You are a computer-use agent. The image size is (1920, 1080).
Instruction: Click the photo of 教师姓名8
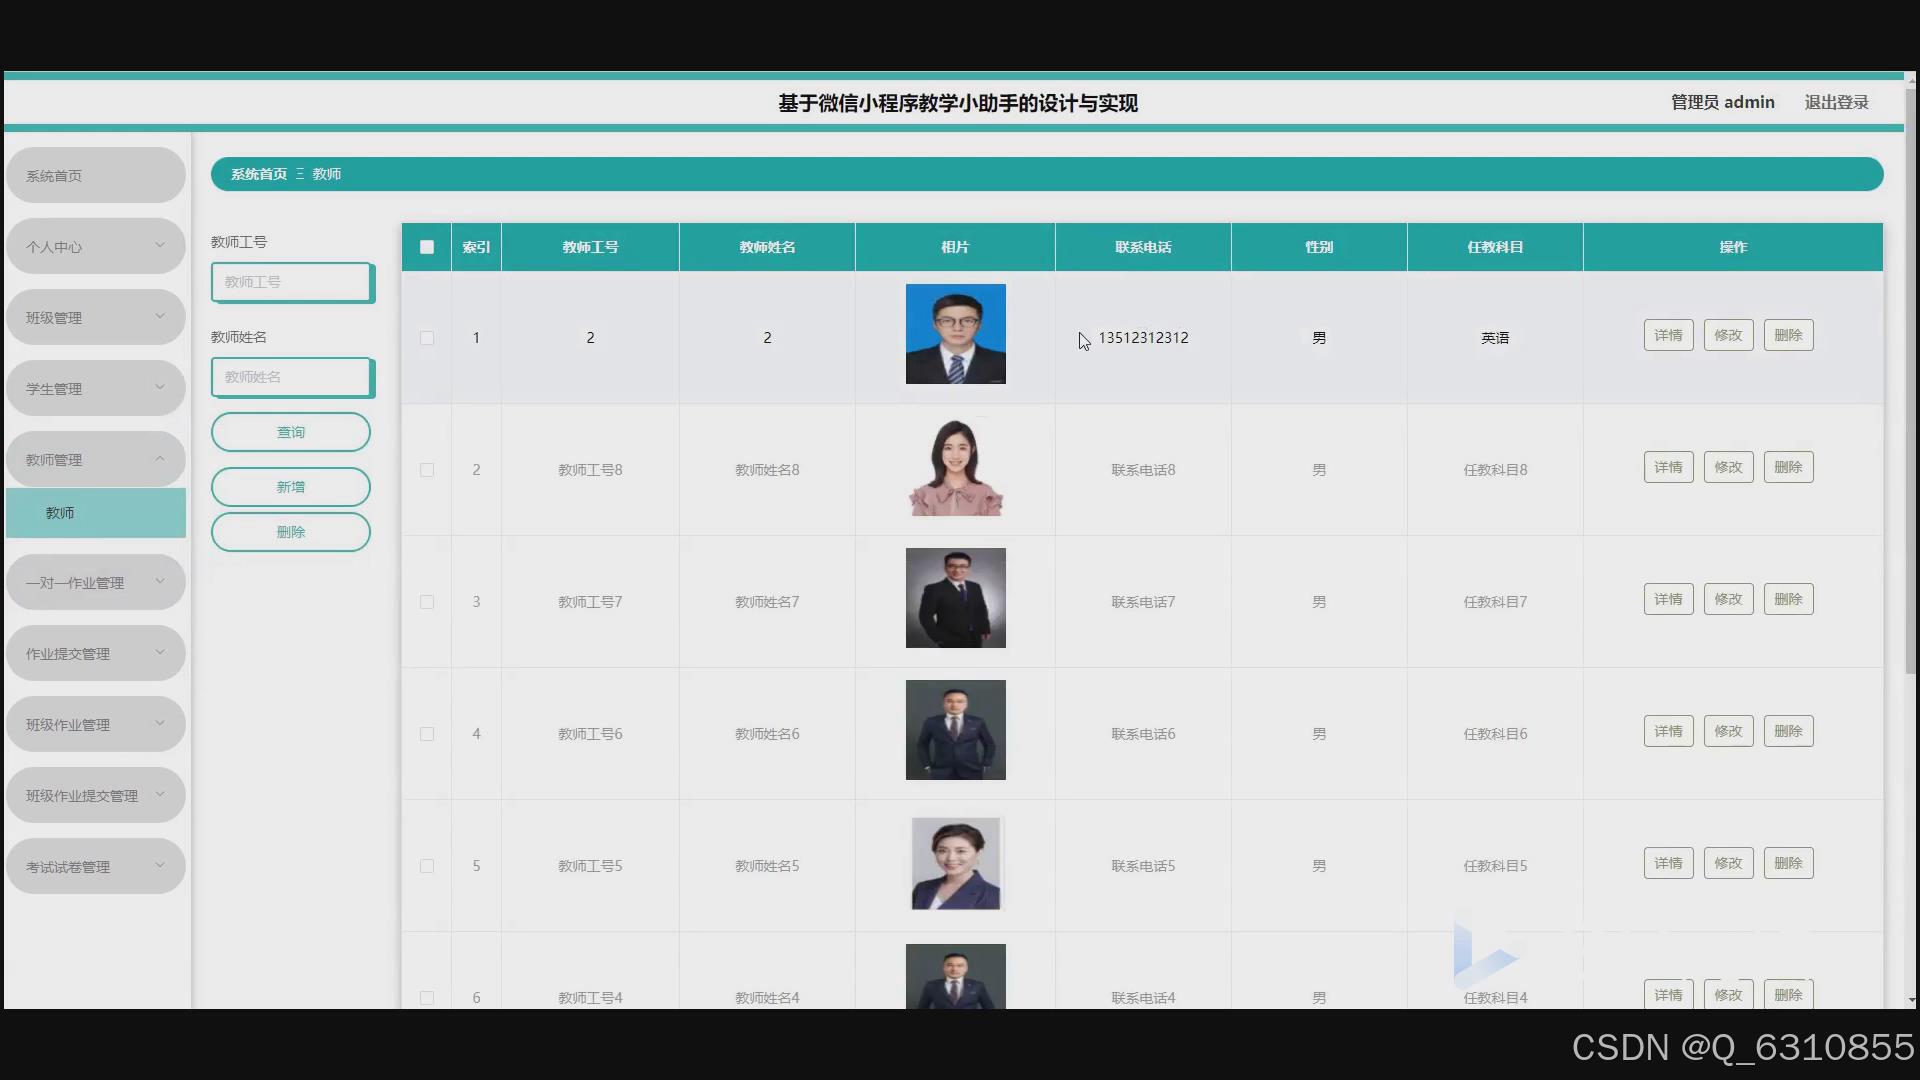pos(955,466)
